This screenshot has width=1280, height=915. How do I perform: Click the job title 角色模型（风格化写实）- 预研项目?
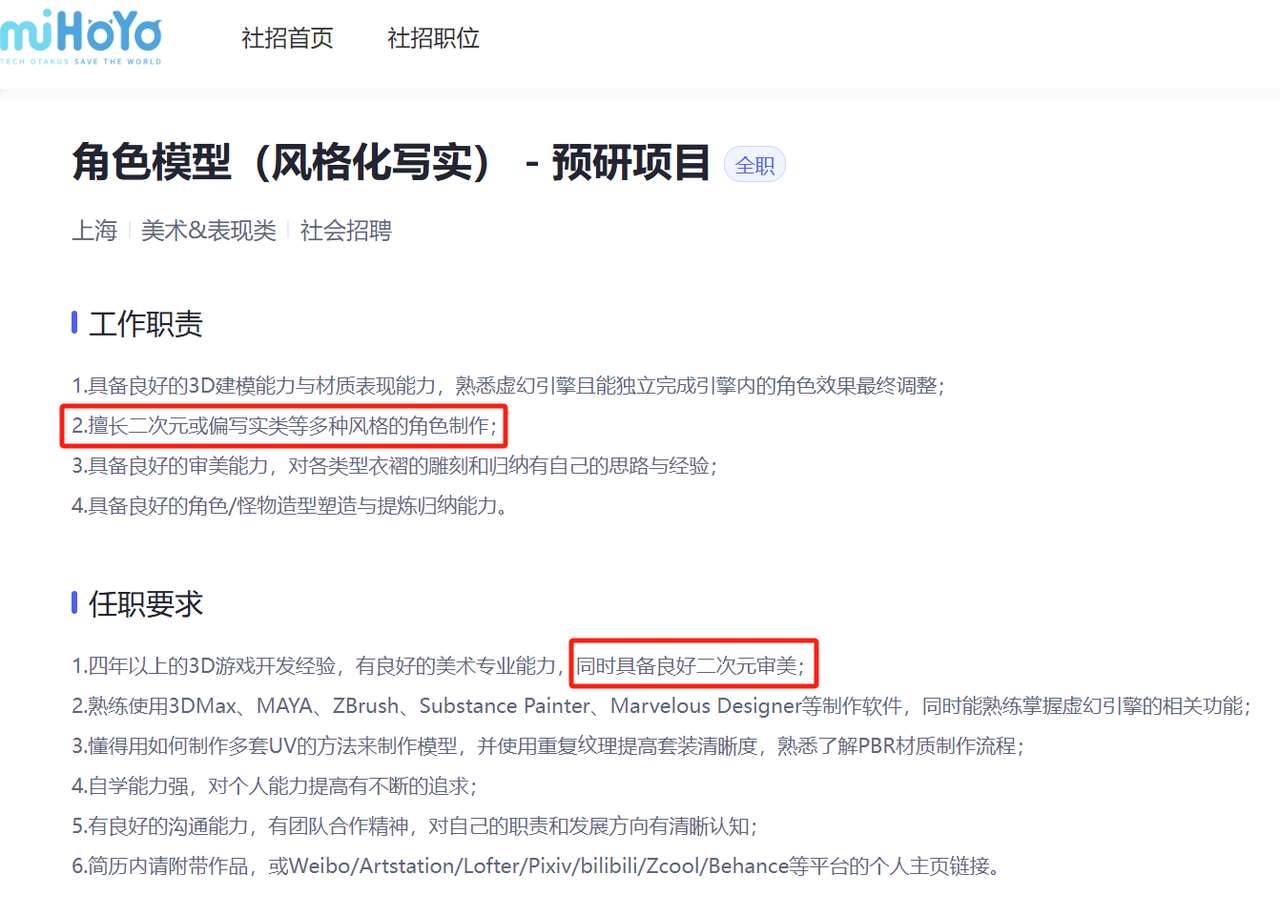(391, 163)
